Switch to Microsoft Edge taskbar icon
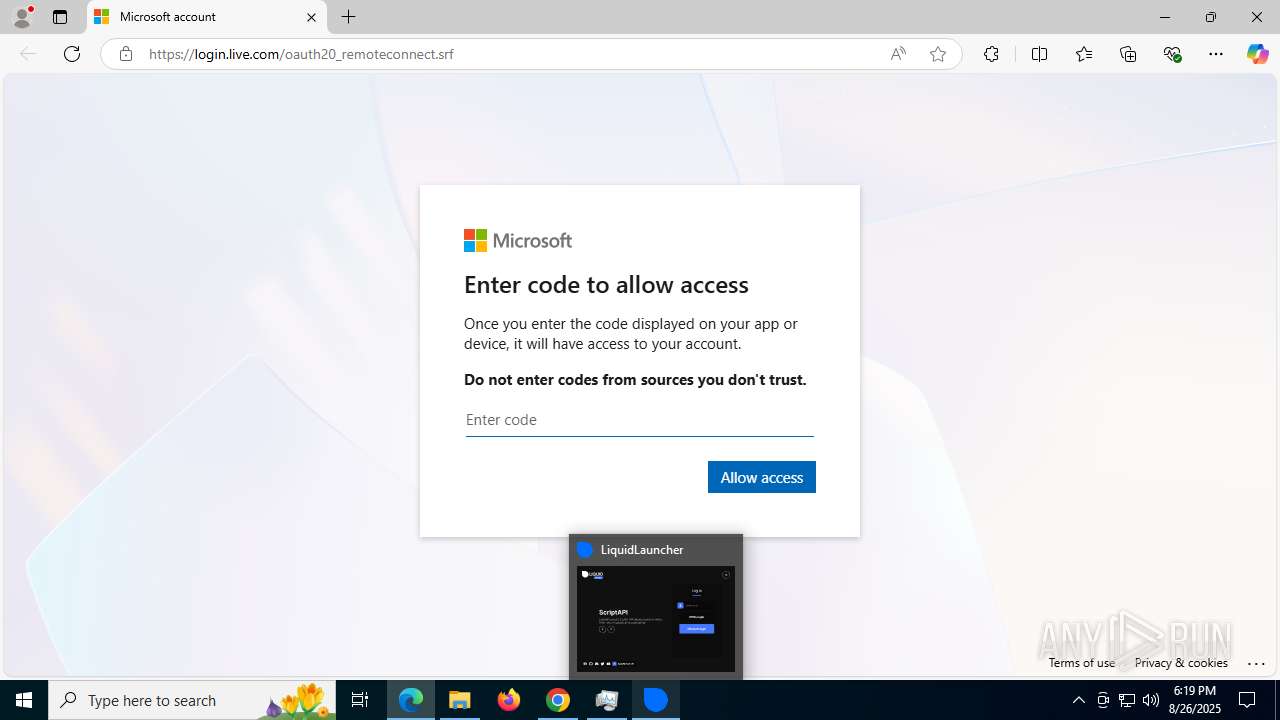This screenshot has width=1280, height=720. [411, 700]
